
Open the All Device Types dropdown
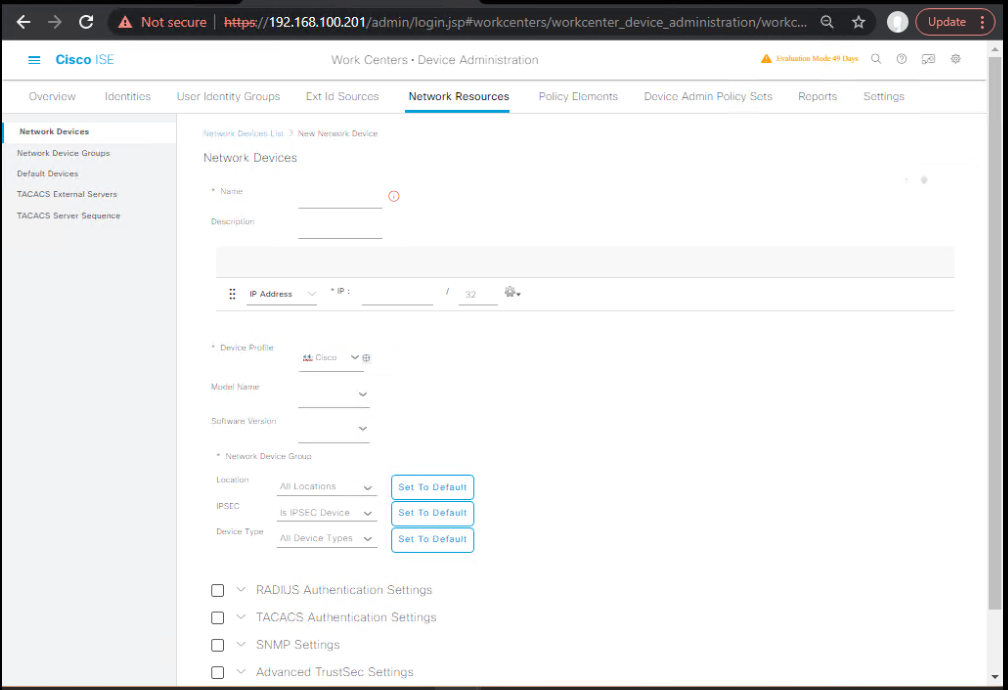(327, 538)
